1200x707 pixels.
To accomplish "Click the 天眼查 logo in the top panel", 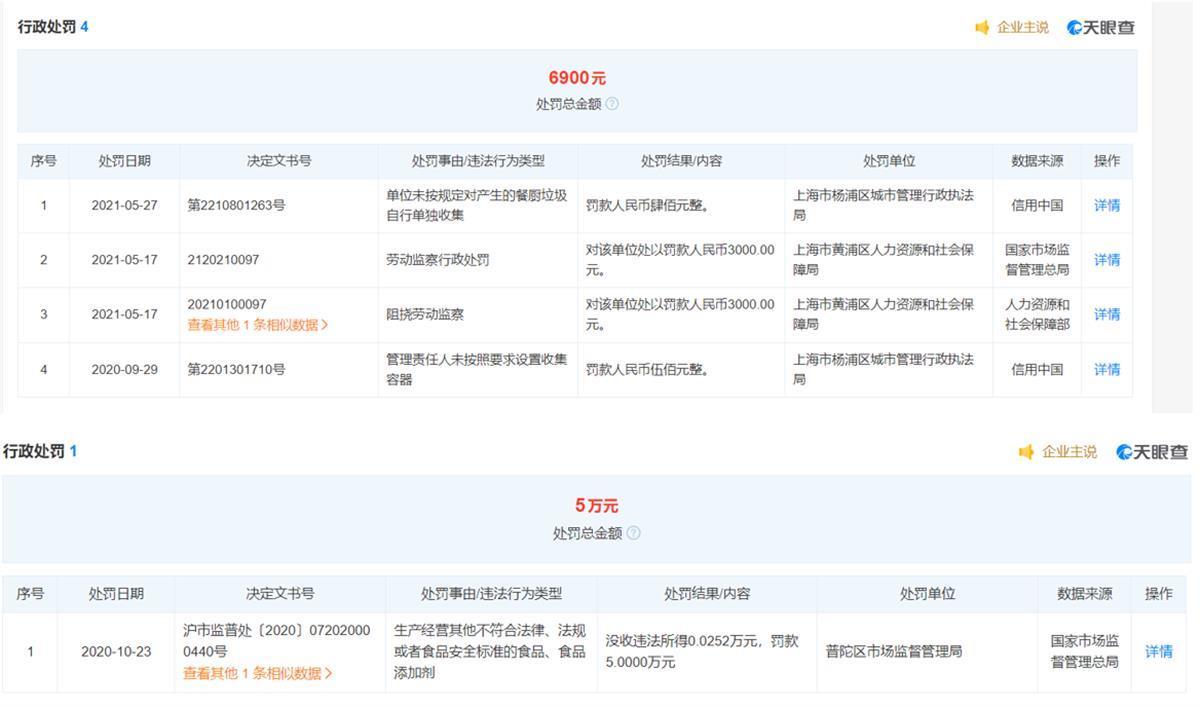I will pos(1101,28).
